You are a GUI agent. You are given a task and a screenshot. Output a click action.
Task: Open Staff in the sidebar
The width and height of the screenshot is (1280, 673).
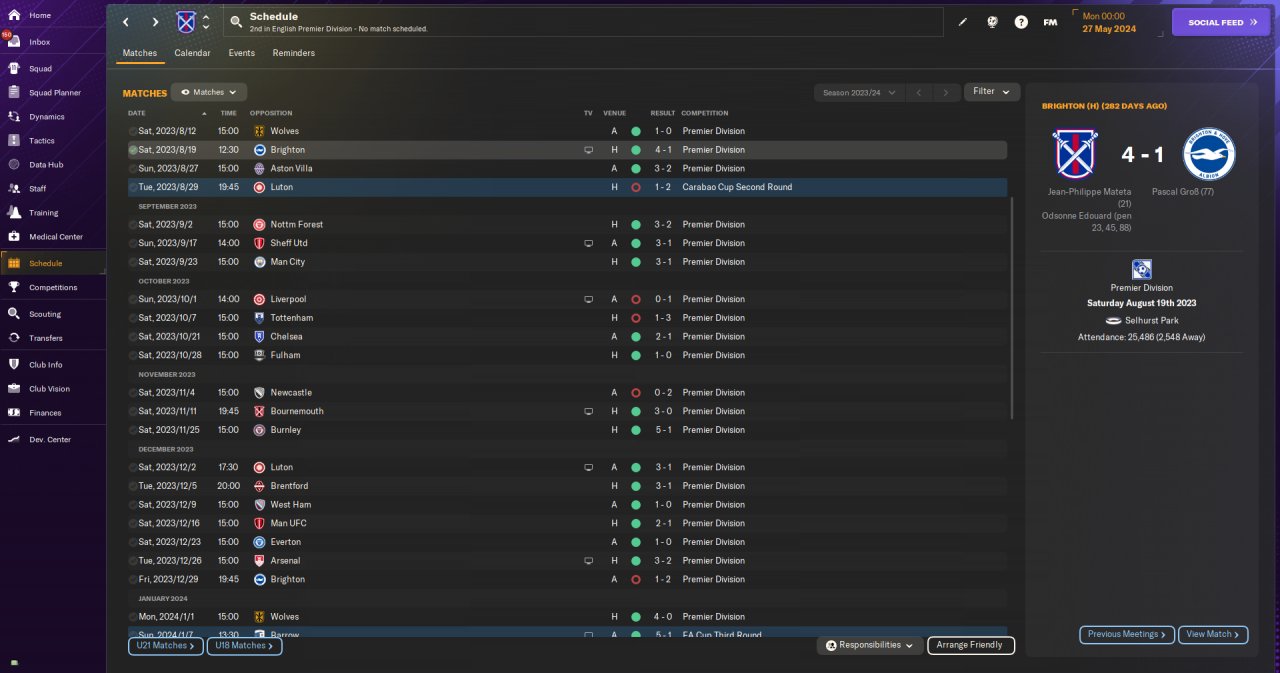pyautogui.click(x=38, y=189)
